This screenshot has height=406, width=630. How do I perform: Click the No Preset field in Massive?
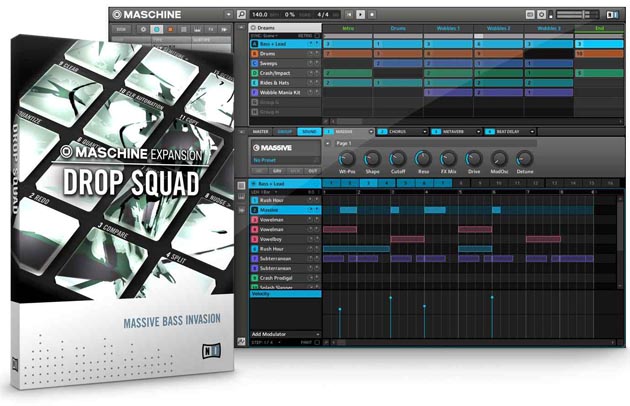(x=285, y=160)
